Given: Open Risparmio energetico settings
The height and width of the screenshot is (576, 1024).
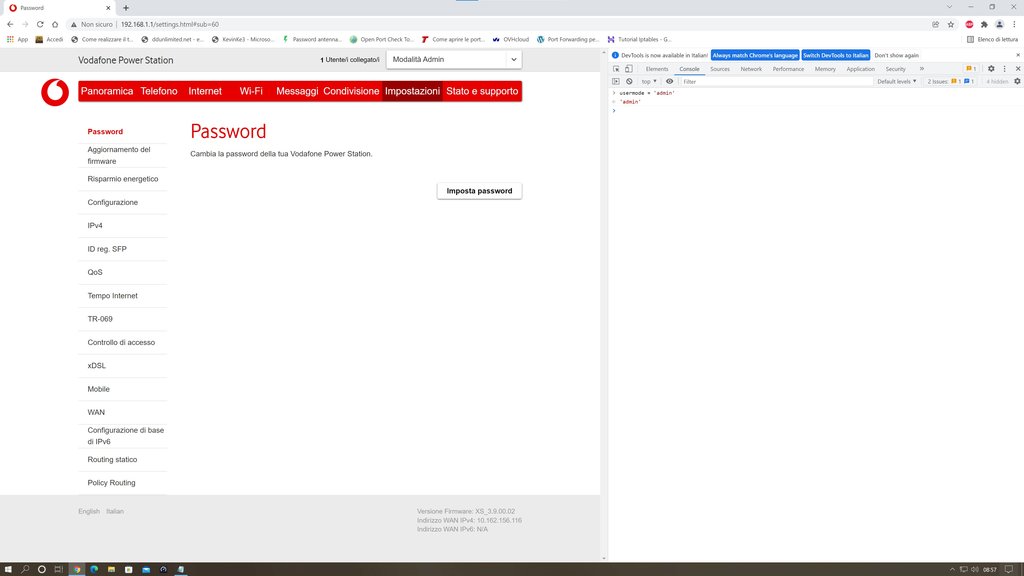Looking at the screenshot, I should (x=122, y=179).
